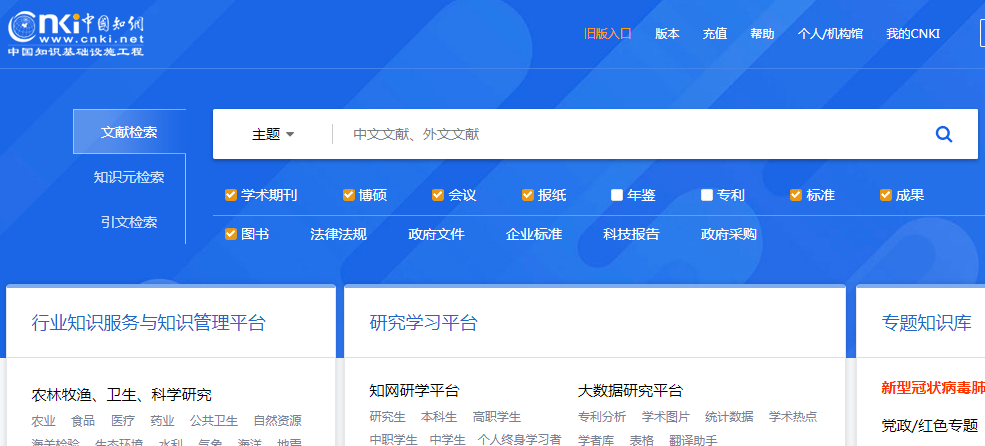985x446 pixels.
Task: Open the 旧版入口 link
Action: 607,34
